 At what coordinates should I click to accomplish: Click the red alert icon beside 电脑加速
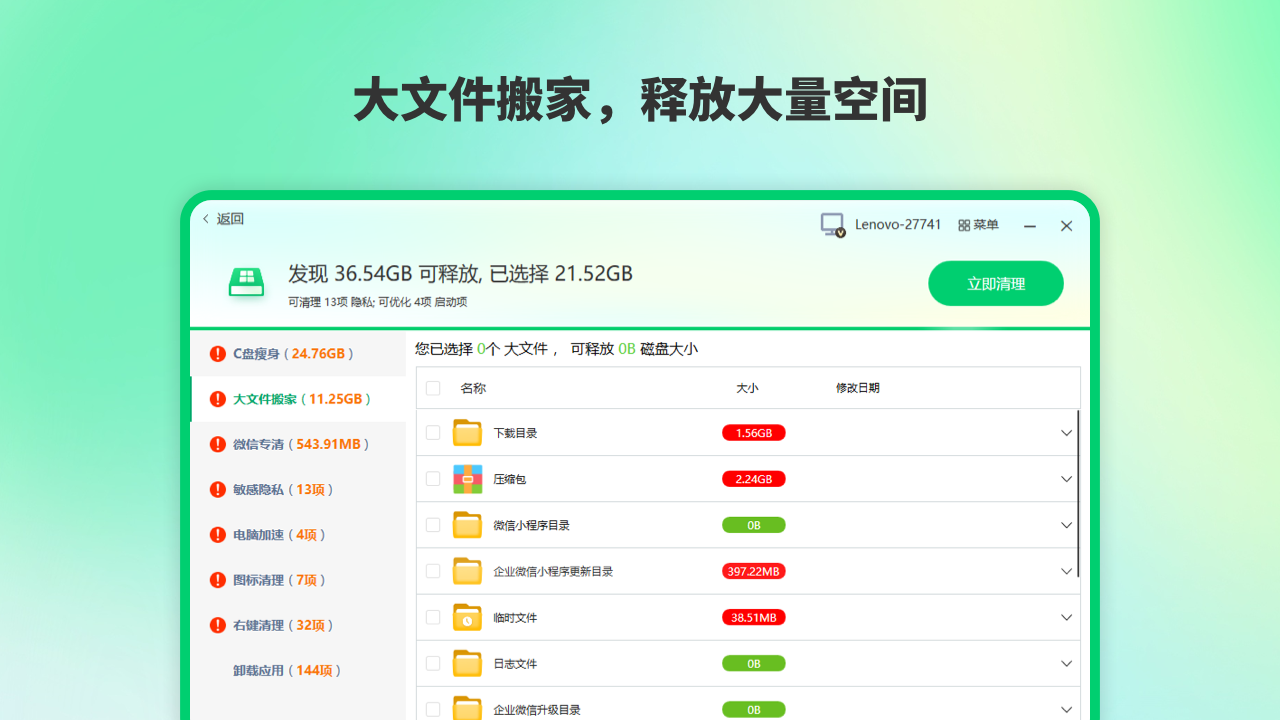(217, 535)
